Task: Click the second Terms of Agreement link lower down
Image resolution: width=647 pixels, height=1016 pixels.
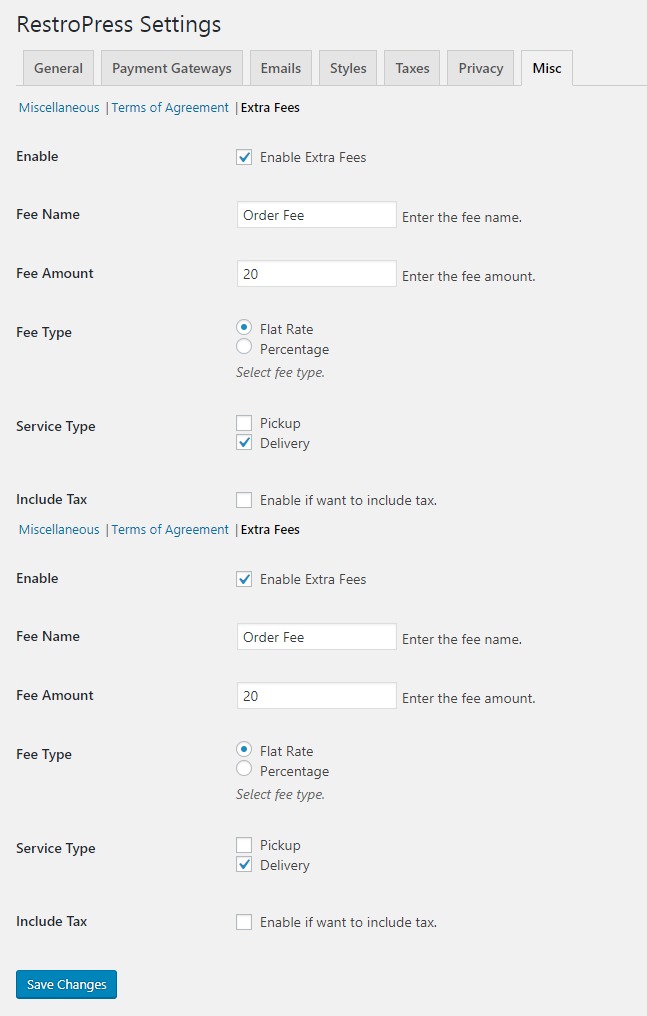Action: click(170, 529)
